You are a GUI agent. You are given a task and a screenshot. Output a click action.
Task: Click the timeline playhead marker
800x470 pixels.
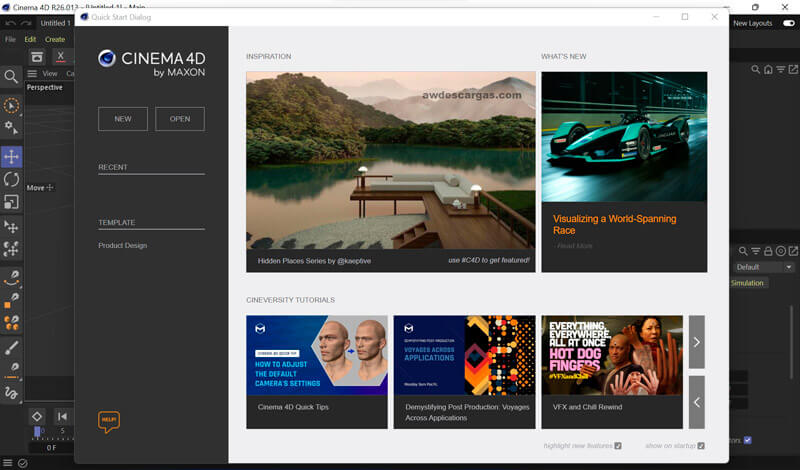coord(37,432)
